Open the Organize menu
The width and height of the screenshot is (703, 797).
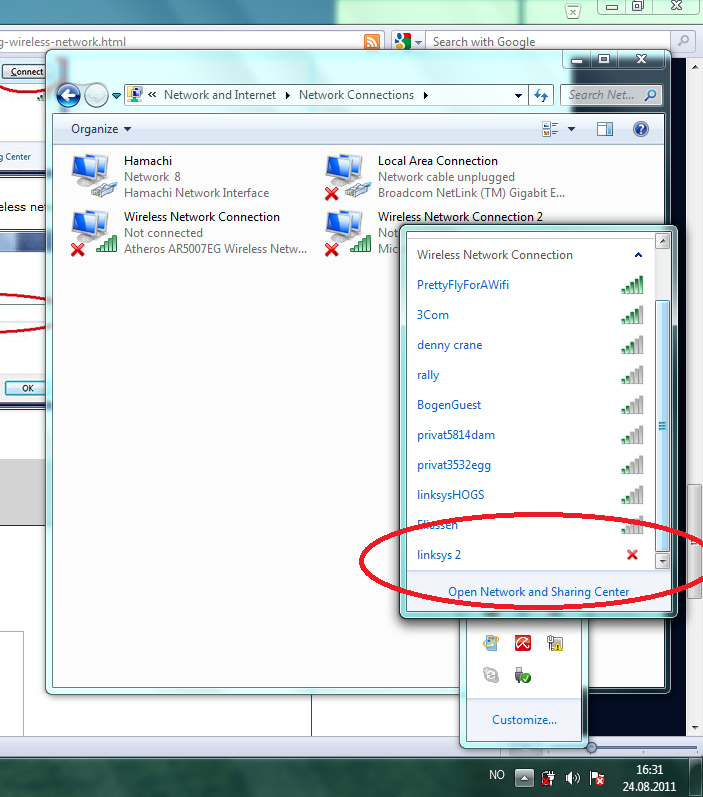[101, 129]
